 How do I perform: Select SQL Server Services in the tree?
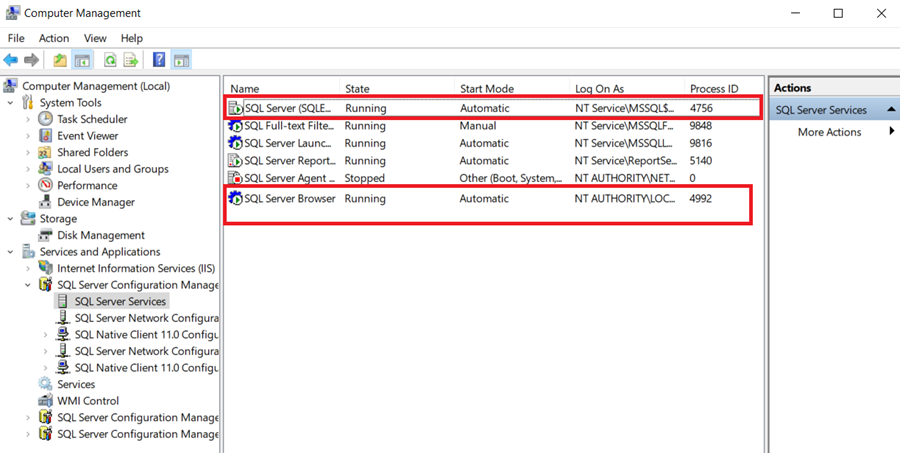tap(120, 301)
